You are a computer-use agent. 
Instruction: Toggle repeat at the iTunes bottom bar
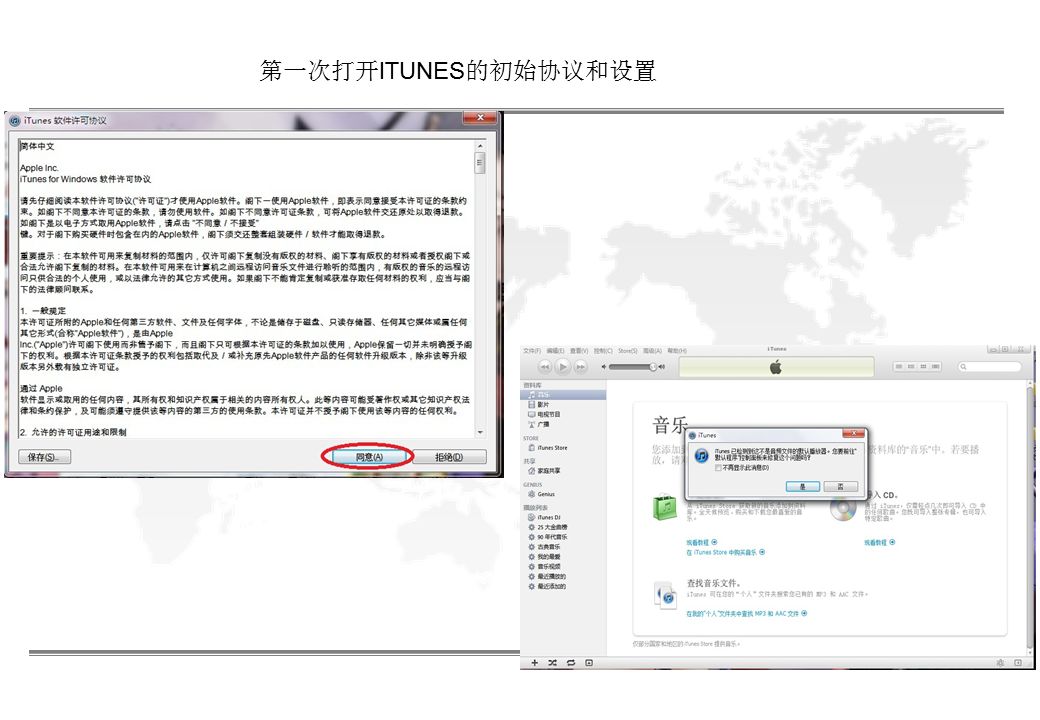click(570, 663)
